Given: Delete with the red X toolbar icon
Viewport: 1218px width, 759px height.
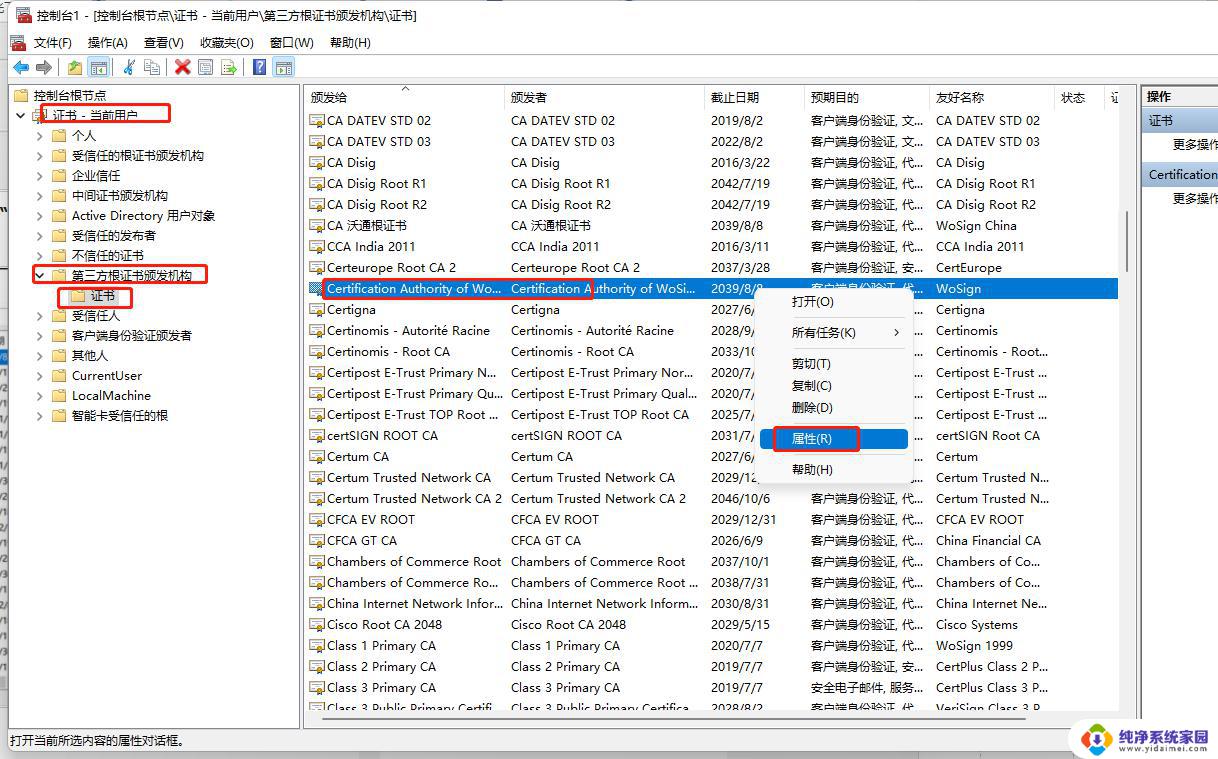Looking at the screenshot, I should point(182,67).
